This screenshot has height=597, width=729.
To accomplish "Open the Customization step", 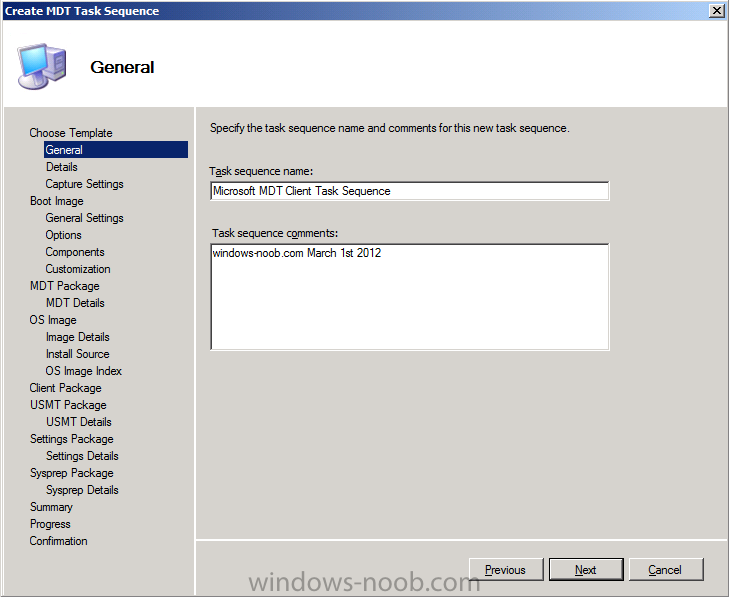I will tap(78, 269).
